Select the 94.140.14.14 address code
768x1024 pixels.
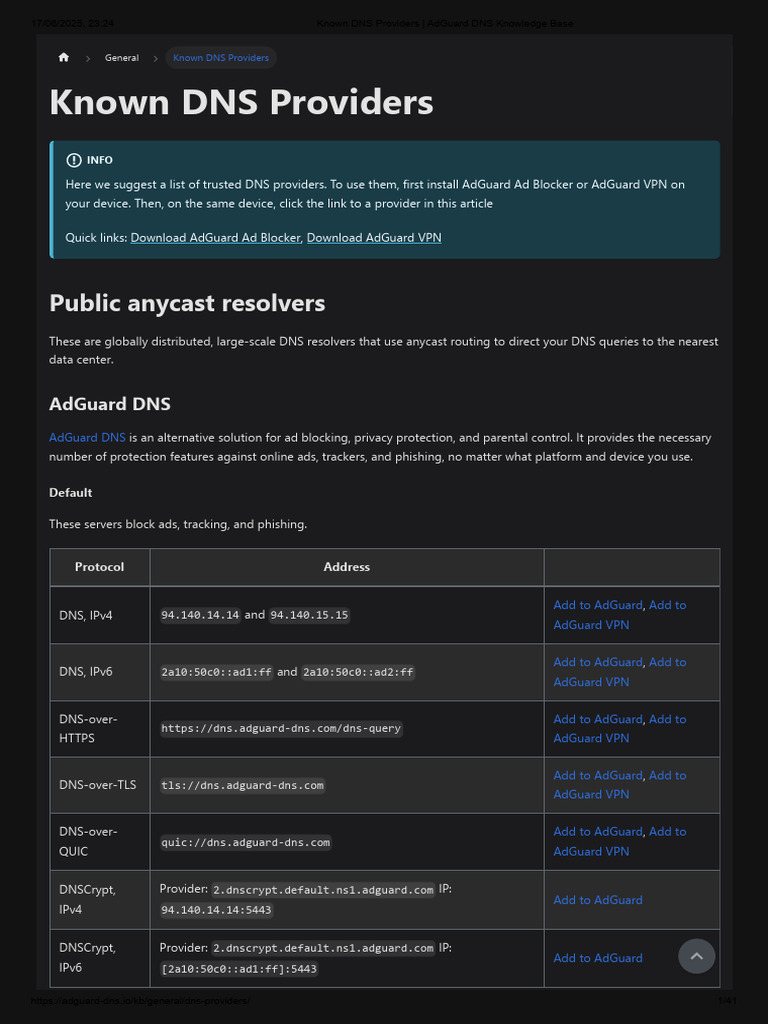click(200, 615)
